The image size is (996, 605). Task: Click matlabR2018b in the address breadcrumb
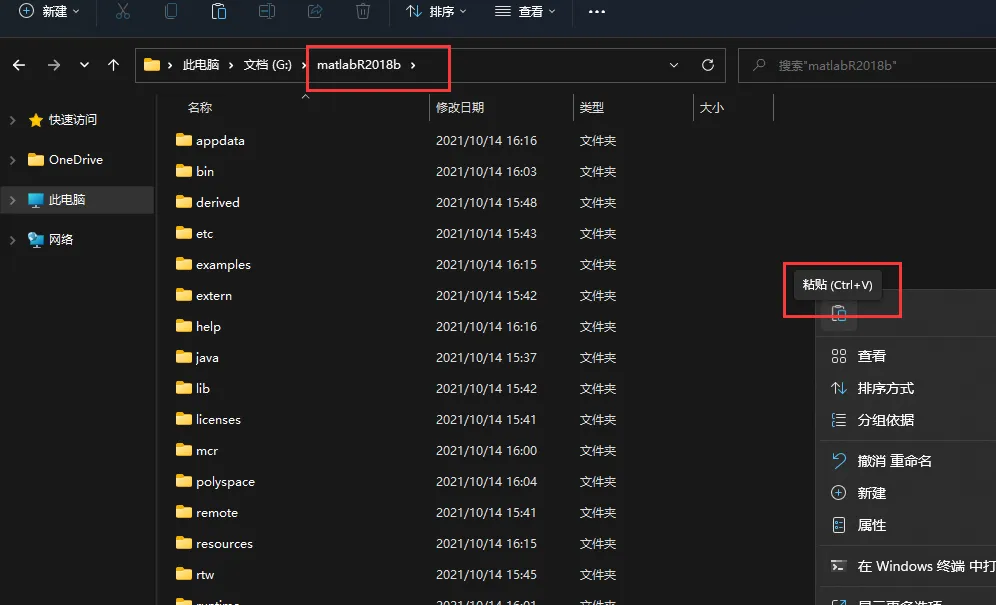tap(359, 65)
